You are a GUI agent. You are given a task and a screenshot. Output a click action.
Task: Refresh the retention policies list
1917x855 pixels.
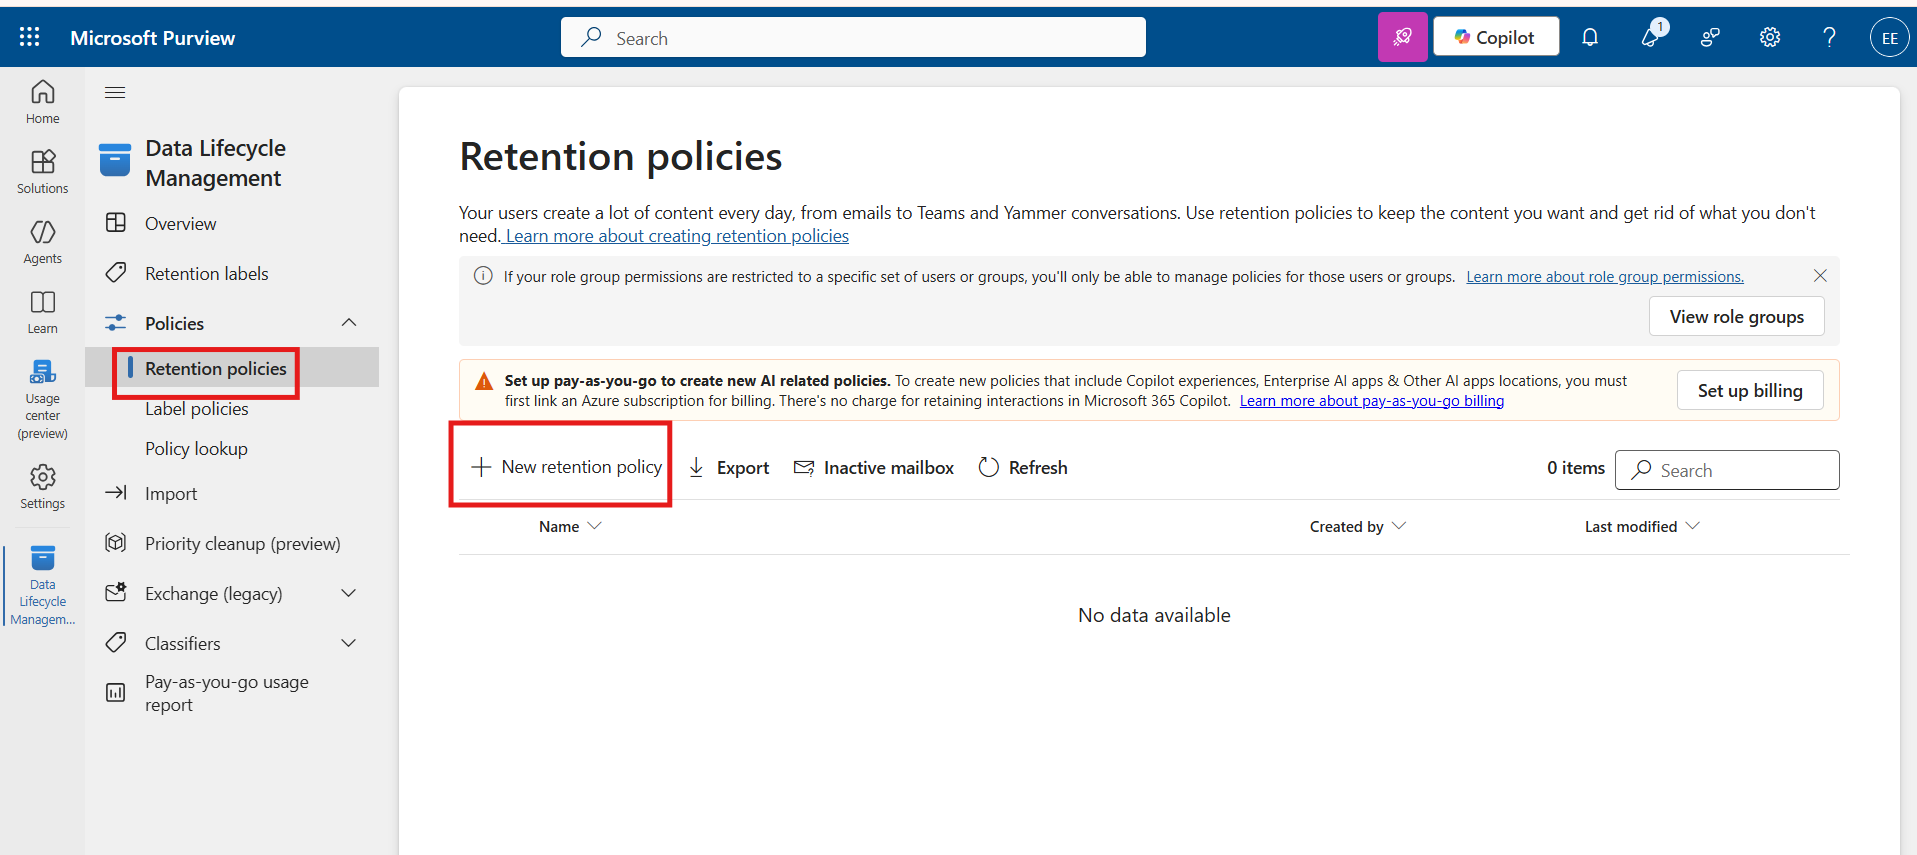coord(1023,468)
